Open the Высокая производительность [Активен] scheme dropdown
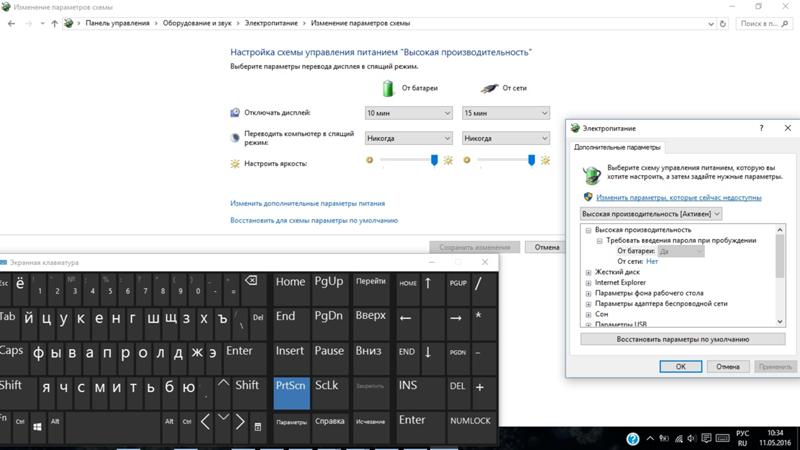Image resolution: width=800 pixels, height=450 pixels. click(x=651, y=214)
